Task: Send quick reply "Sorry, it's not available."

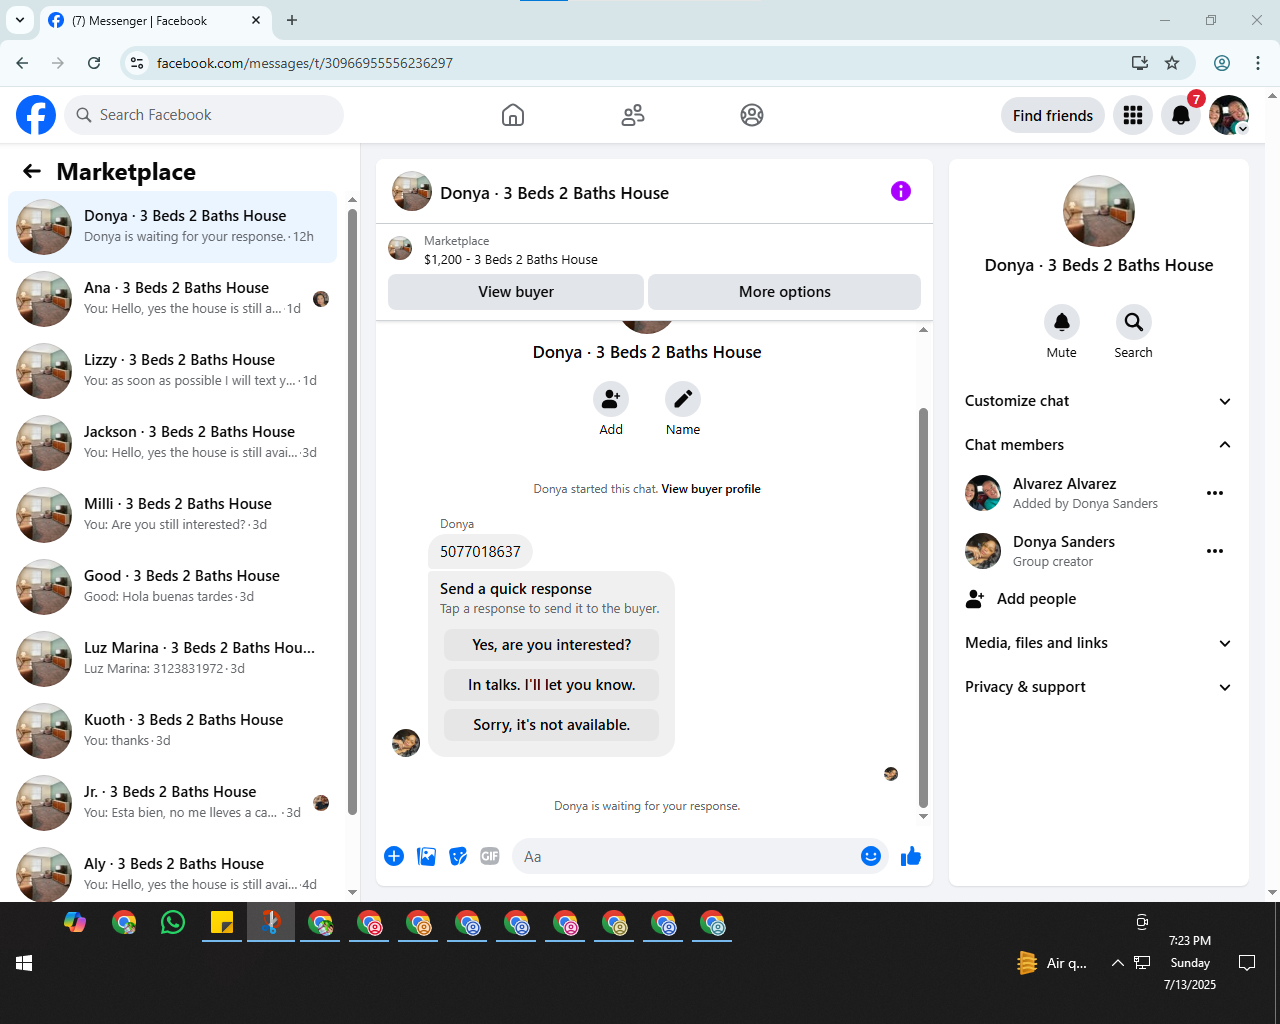Action: (552, 725)
